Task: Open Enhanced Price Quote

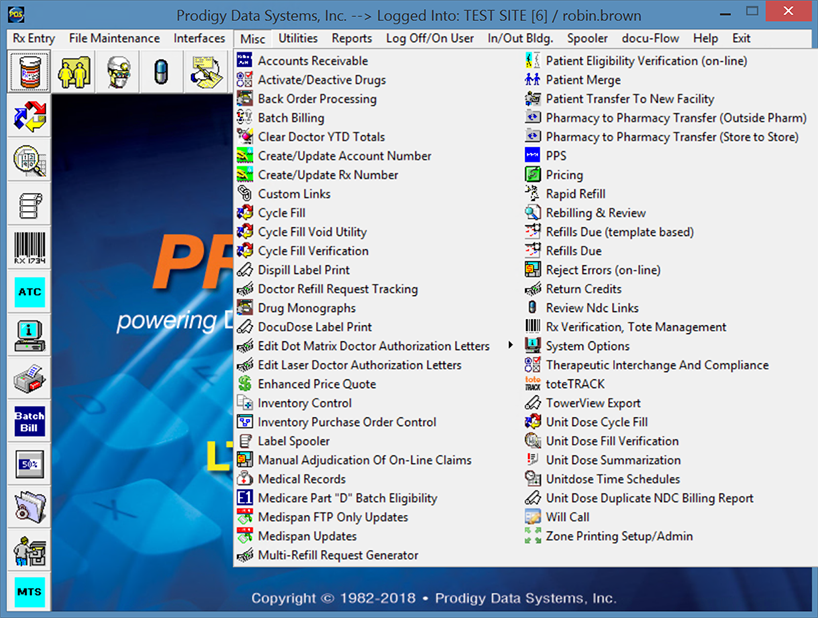Action: tap(316, 384)
